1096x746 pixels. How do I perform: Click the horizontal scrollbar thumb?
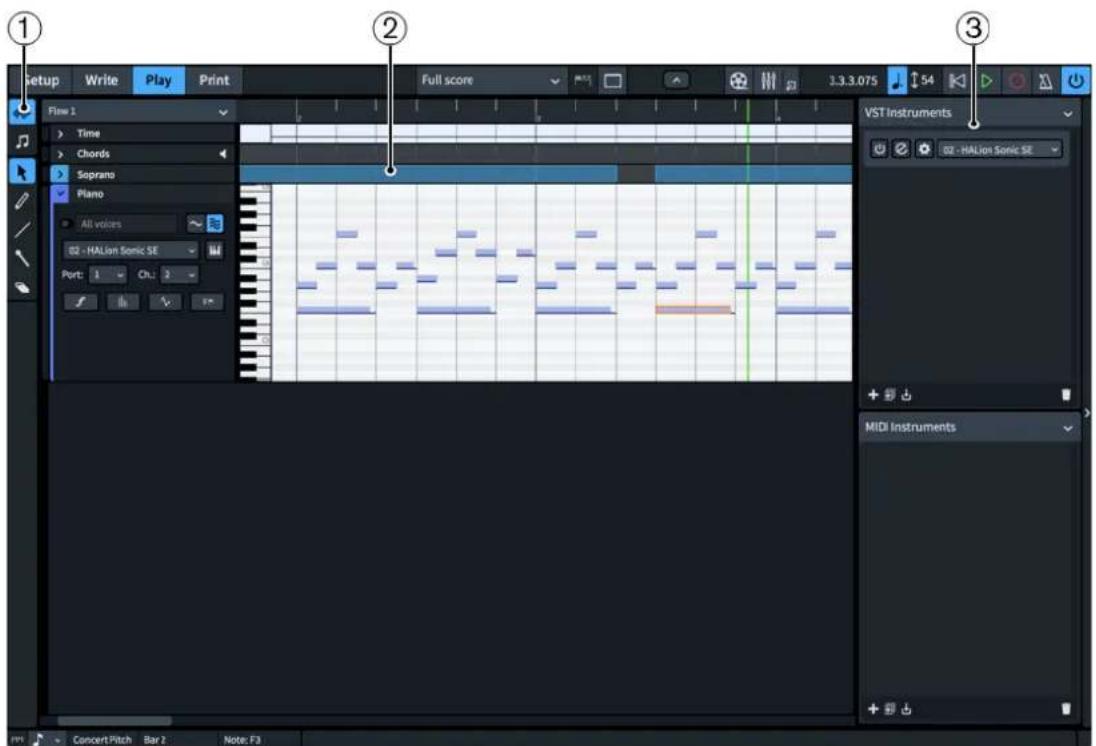pyautogui.click(x=115, y=721)
